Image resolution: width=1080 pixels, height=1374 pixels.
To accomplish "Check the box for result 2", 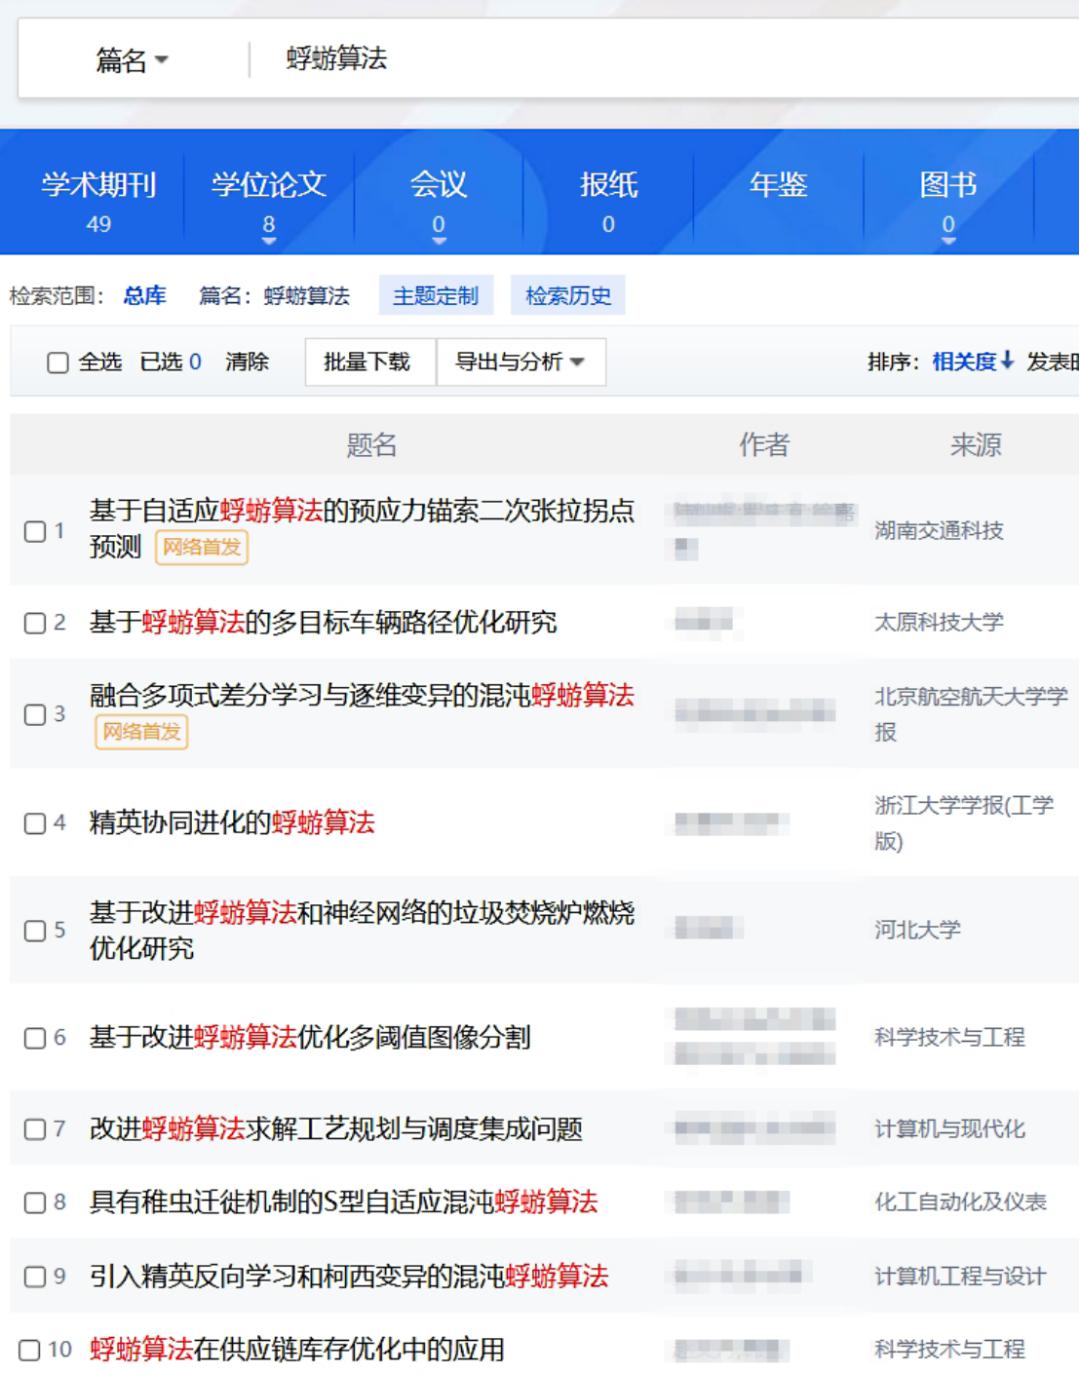I will pos(35,623).
